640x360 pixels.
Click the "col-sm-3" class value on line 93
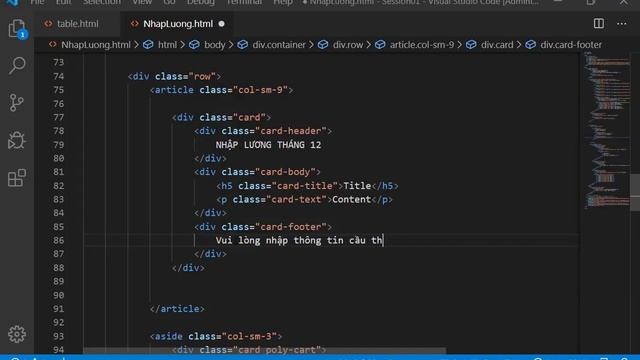[249, 336]
